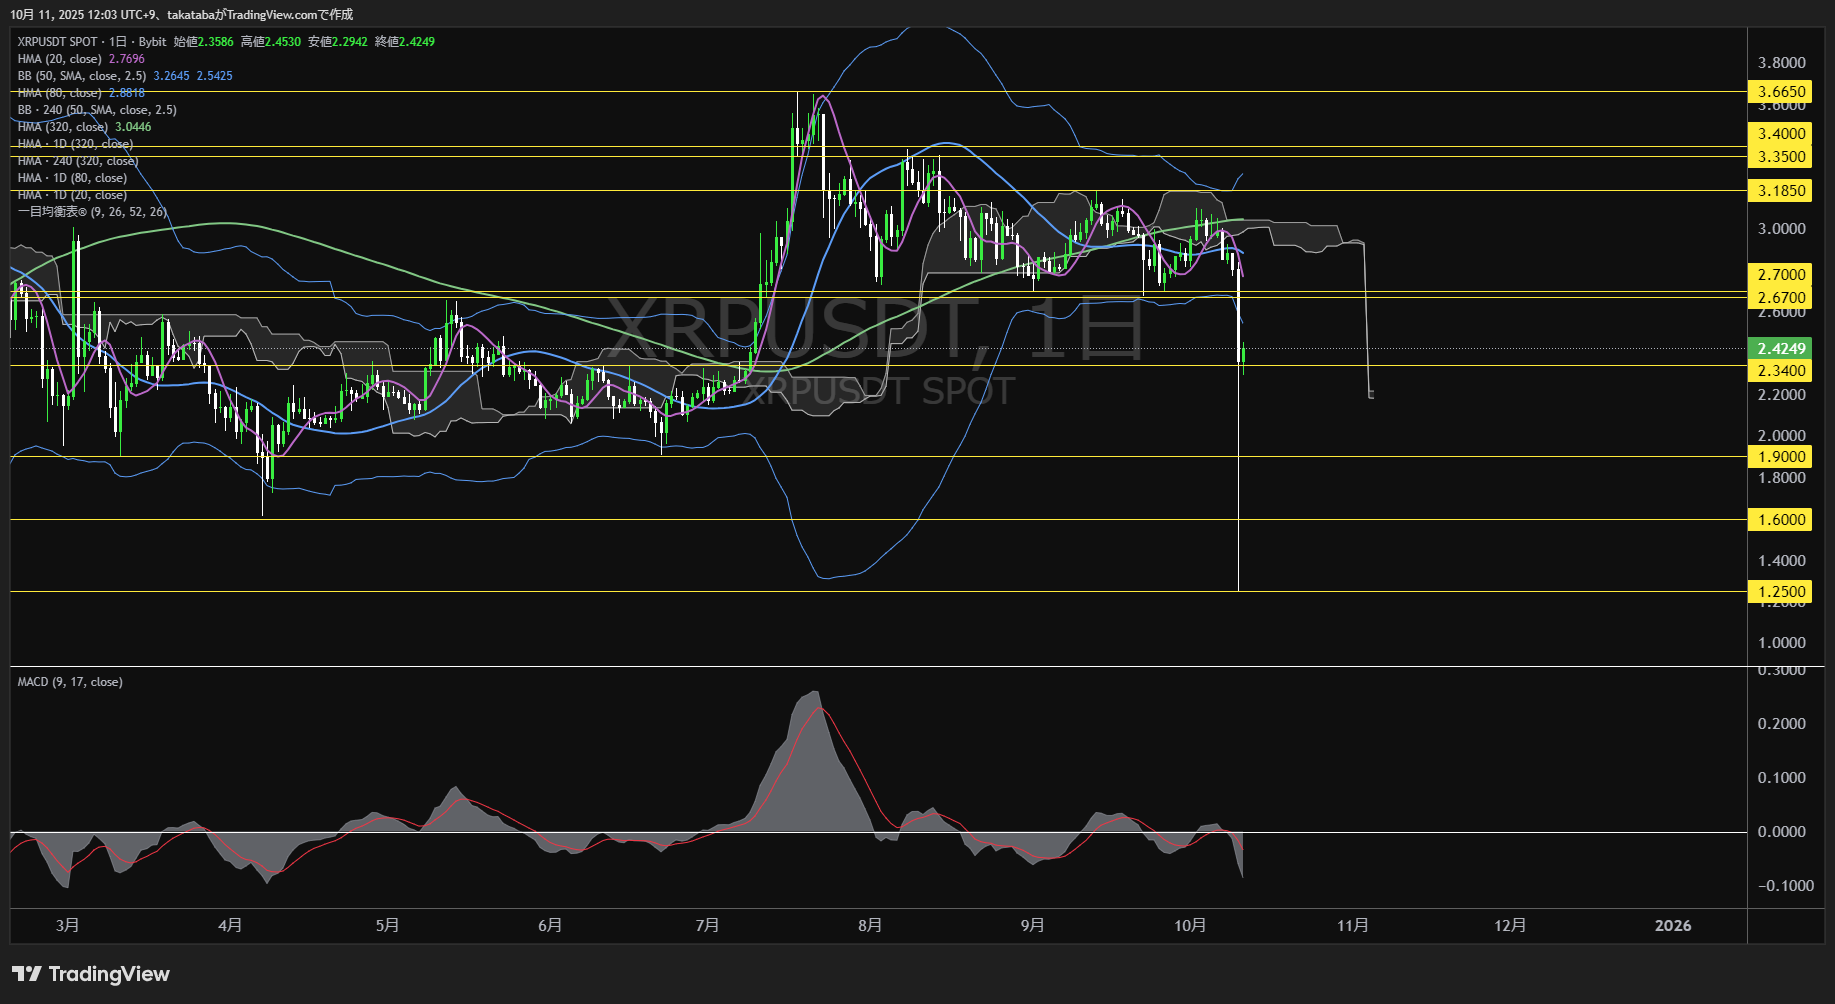Select the yellow 3.1850 price level label

(x=1781, y=191)
